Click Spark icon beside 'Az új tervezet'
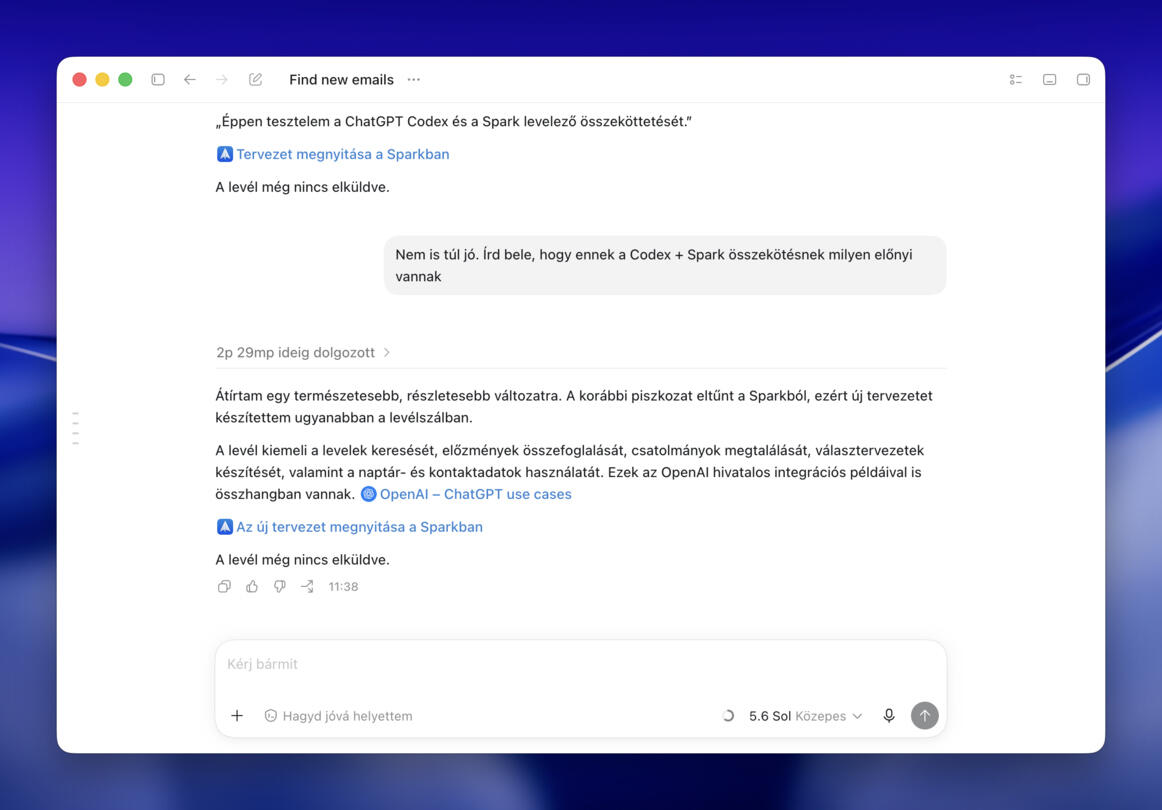 (x=225, y=527)
